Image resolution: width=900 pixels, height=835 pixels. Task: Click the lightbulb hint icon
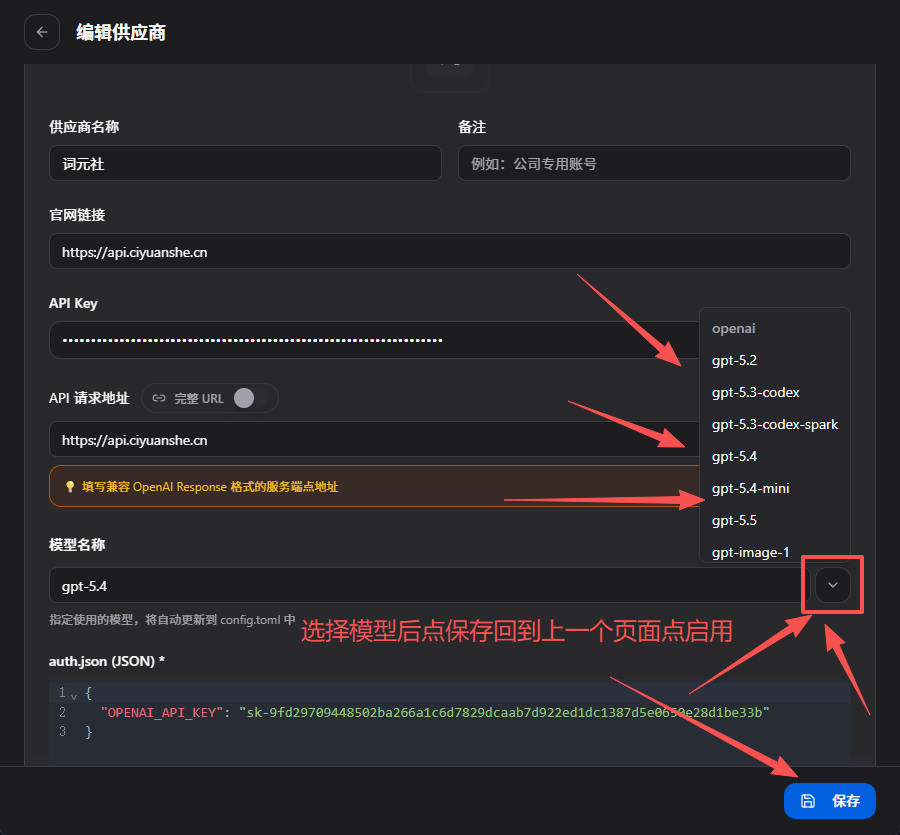(70, 487)
